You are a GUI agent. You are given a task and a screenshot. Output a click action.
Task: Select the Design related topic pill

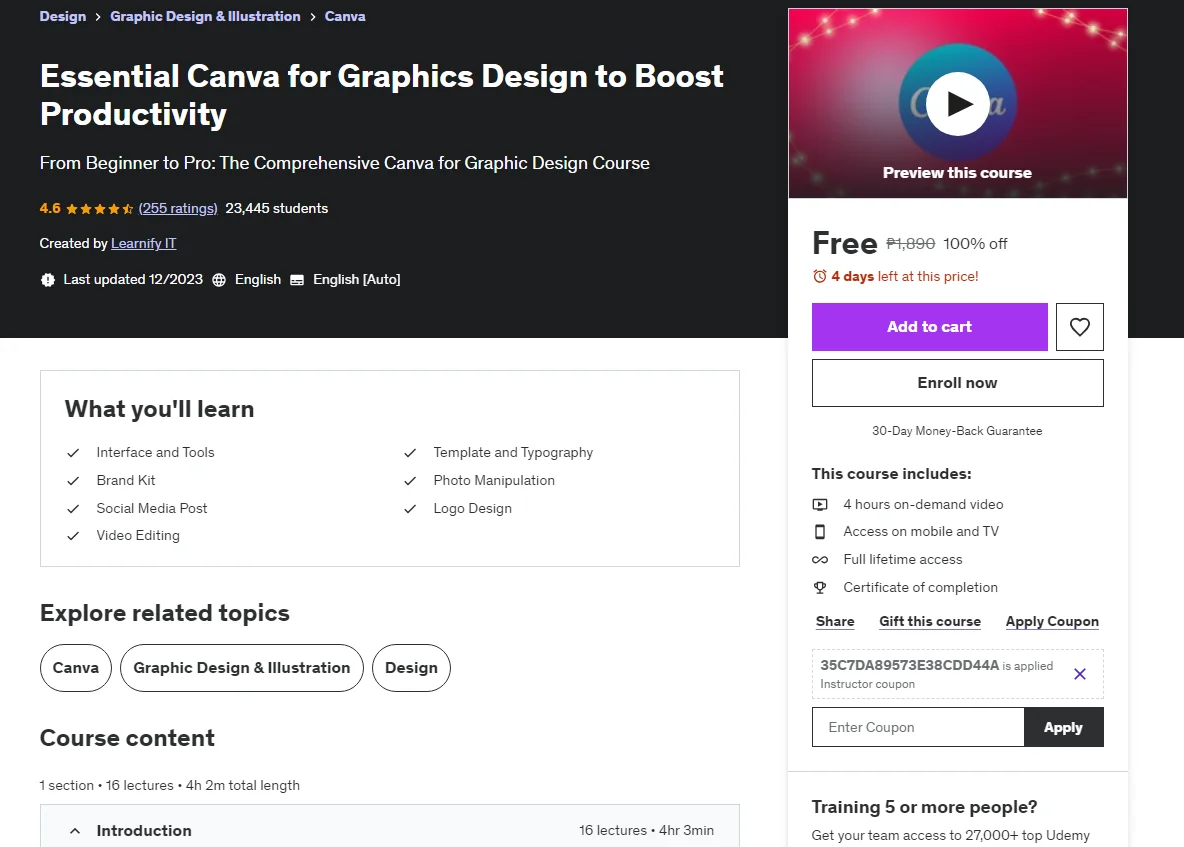point(412,667)
